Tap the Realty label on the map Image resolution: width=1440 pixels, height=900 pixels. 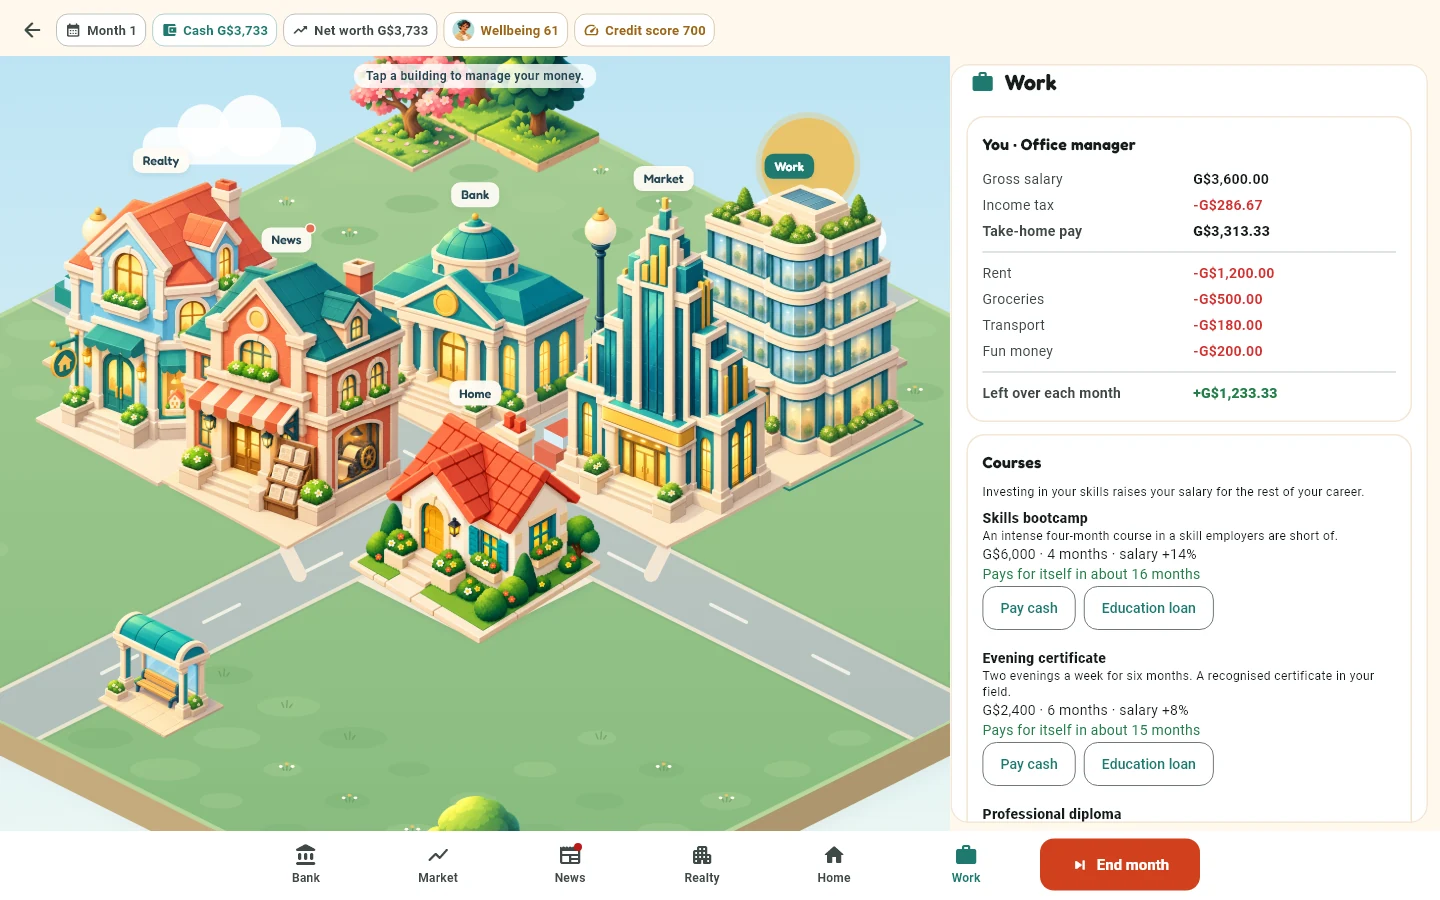(x=161, y=161)
